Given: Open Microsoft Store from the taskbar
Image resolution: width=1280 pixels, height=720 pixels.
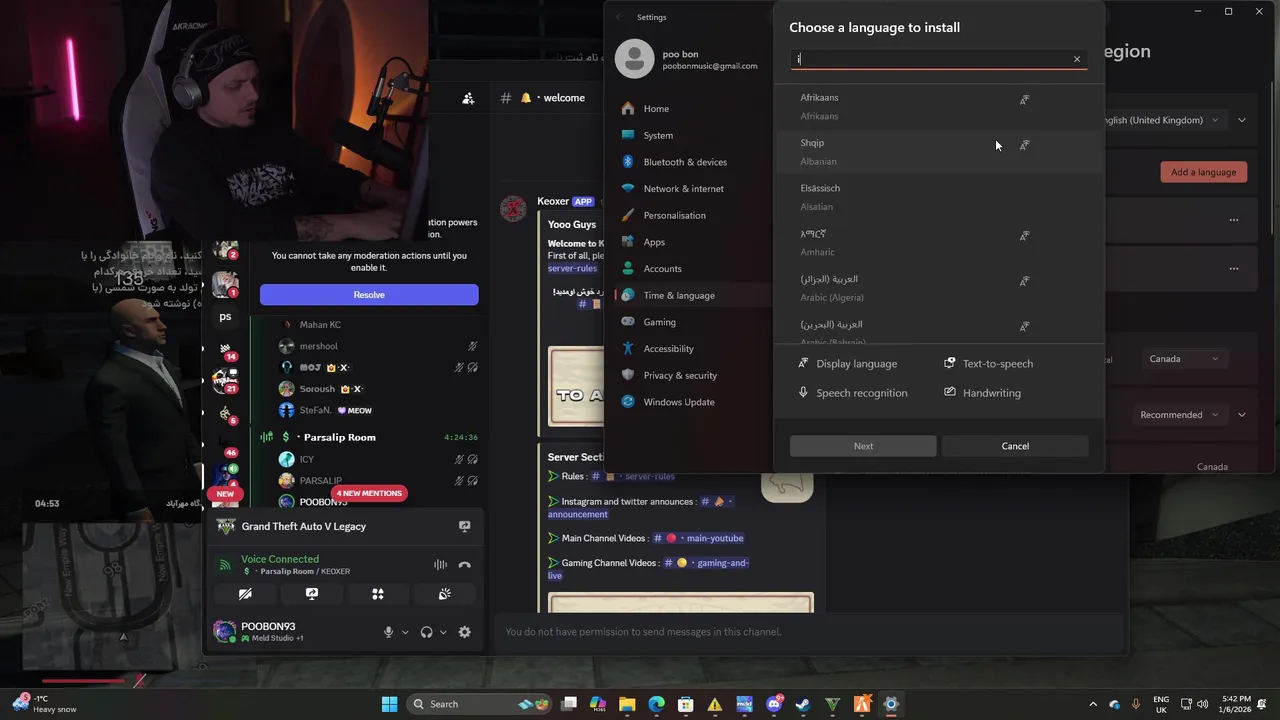Looking at the screenshot, I should (x=685, y=704).
